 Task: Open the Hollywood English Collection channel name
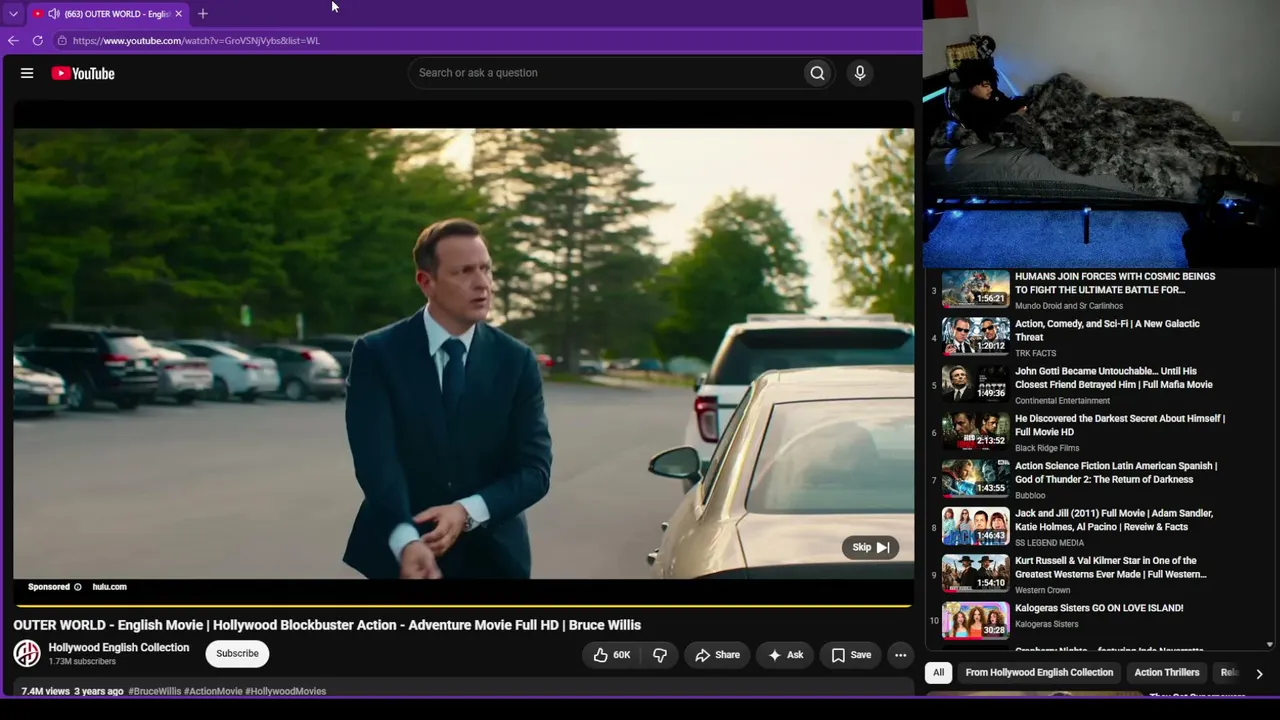pos(119,648)
